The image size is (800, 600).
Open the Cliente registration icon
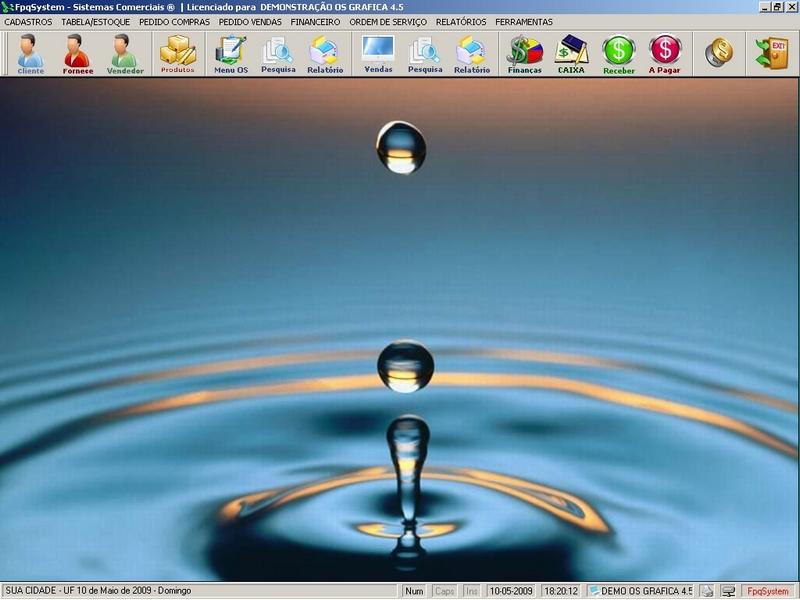pyautogui.click(x=30, y=54)
